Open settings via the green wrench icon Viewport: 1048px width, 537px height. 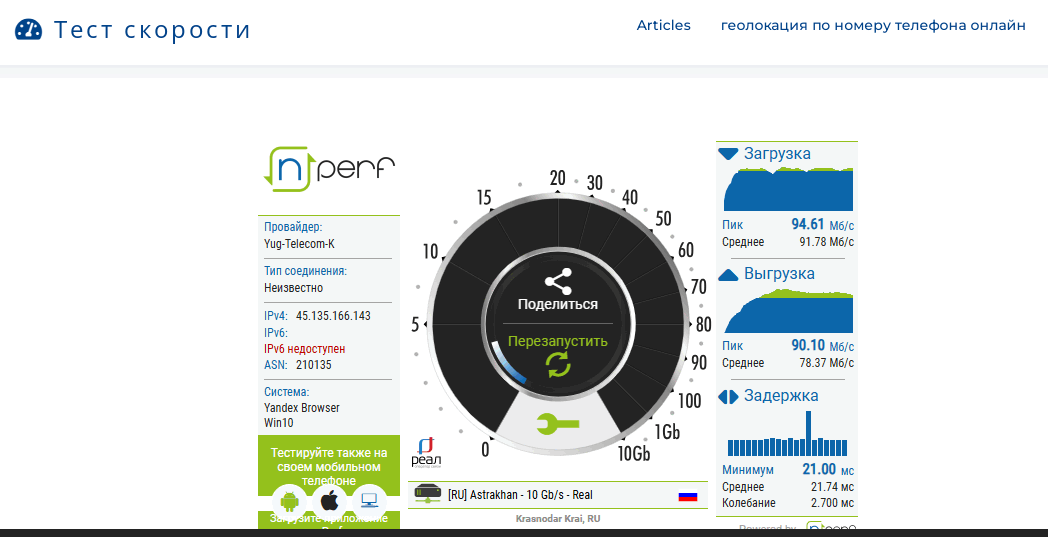[x=558, y=423]
